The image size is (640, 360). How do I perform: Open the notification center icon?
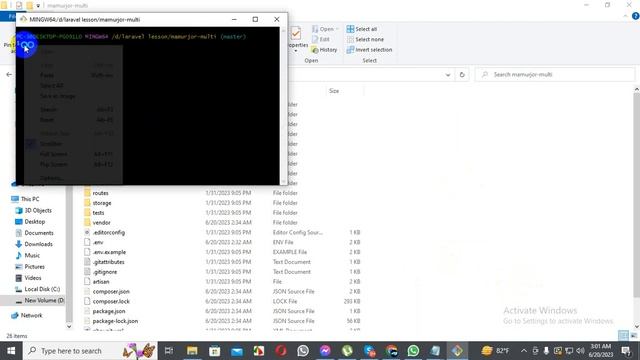[626, 351]
